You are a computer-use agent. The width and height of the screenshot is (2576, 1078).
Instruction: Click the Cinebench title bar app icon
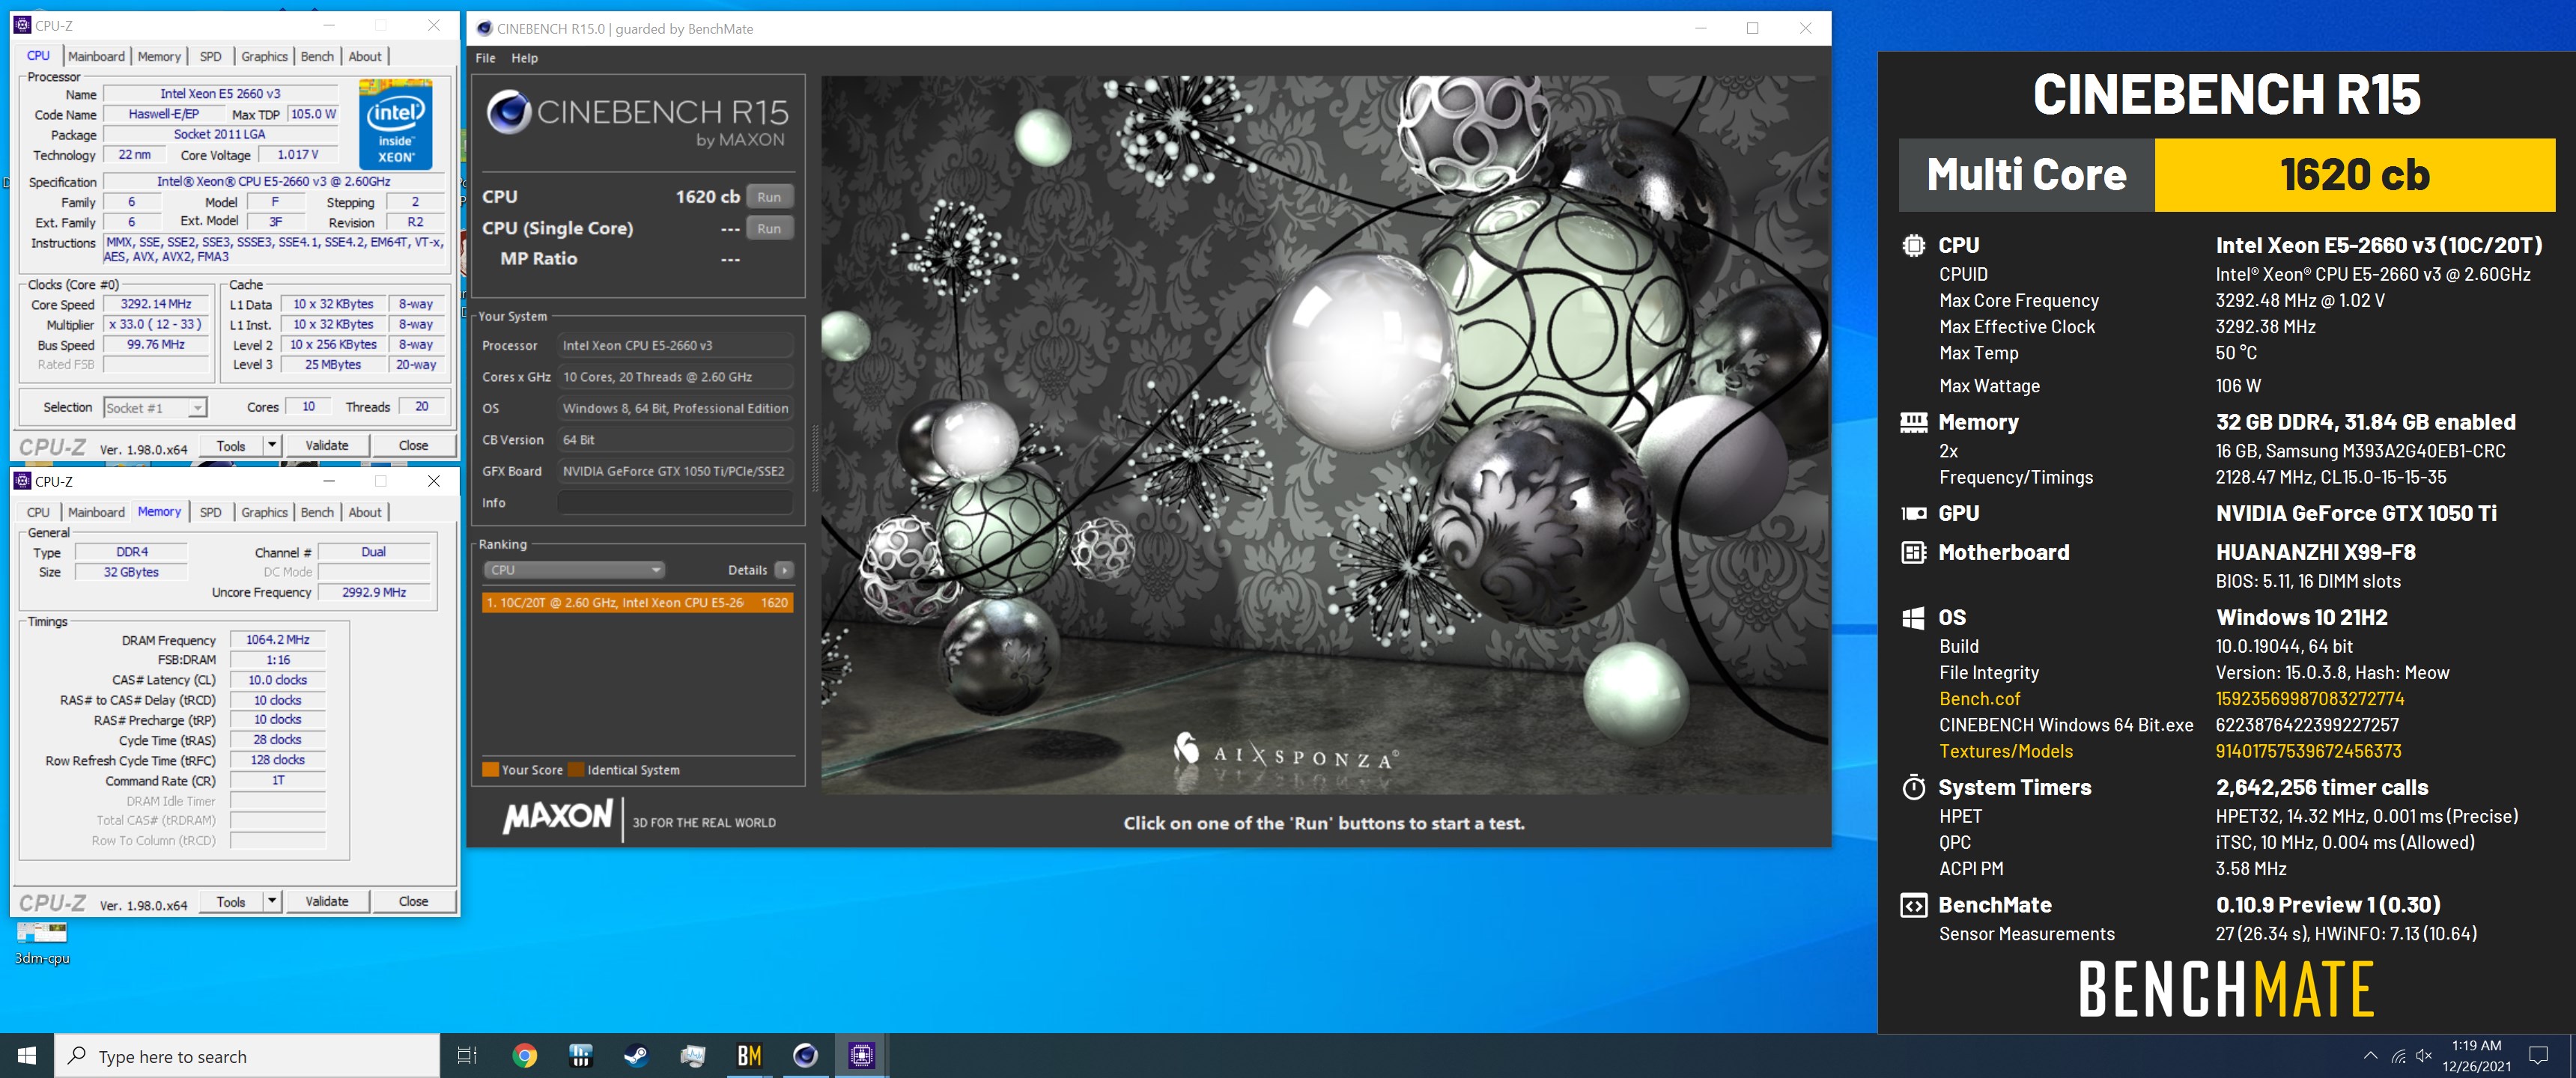point(484,28)
